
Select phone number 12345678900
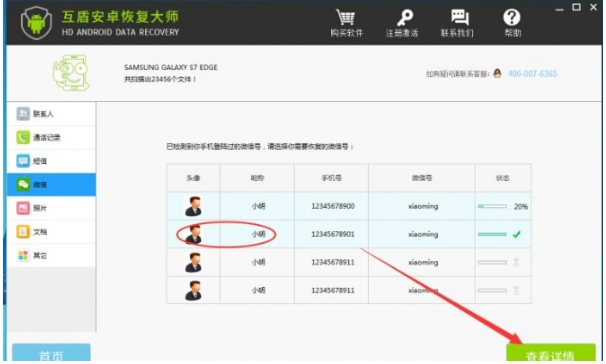point(333,206)
